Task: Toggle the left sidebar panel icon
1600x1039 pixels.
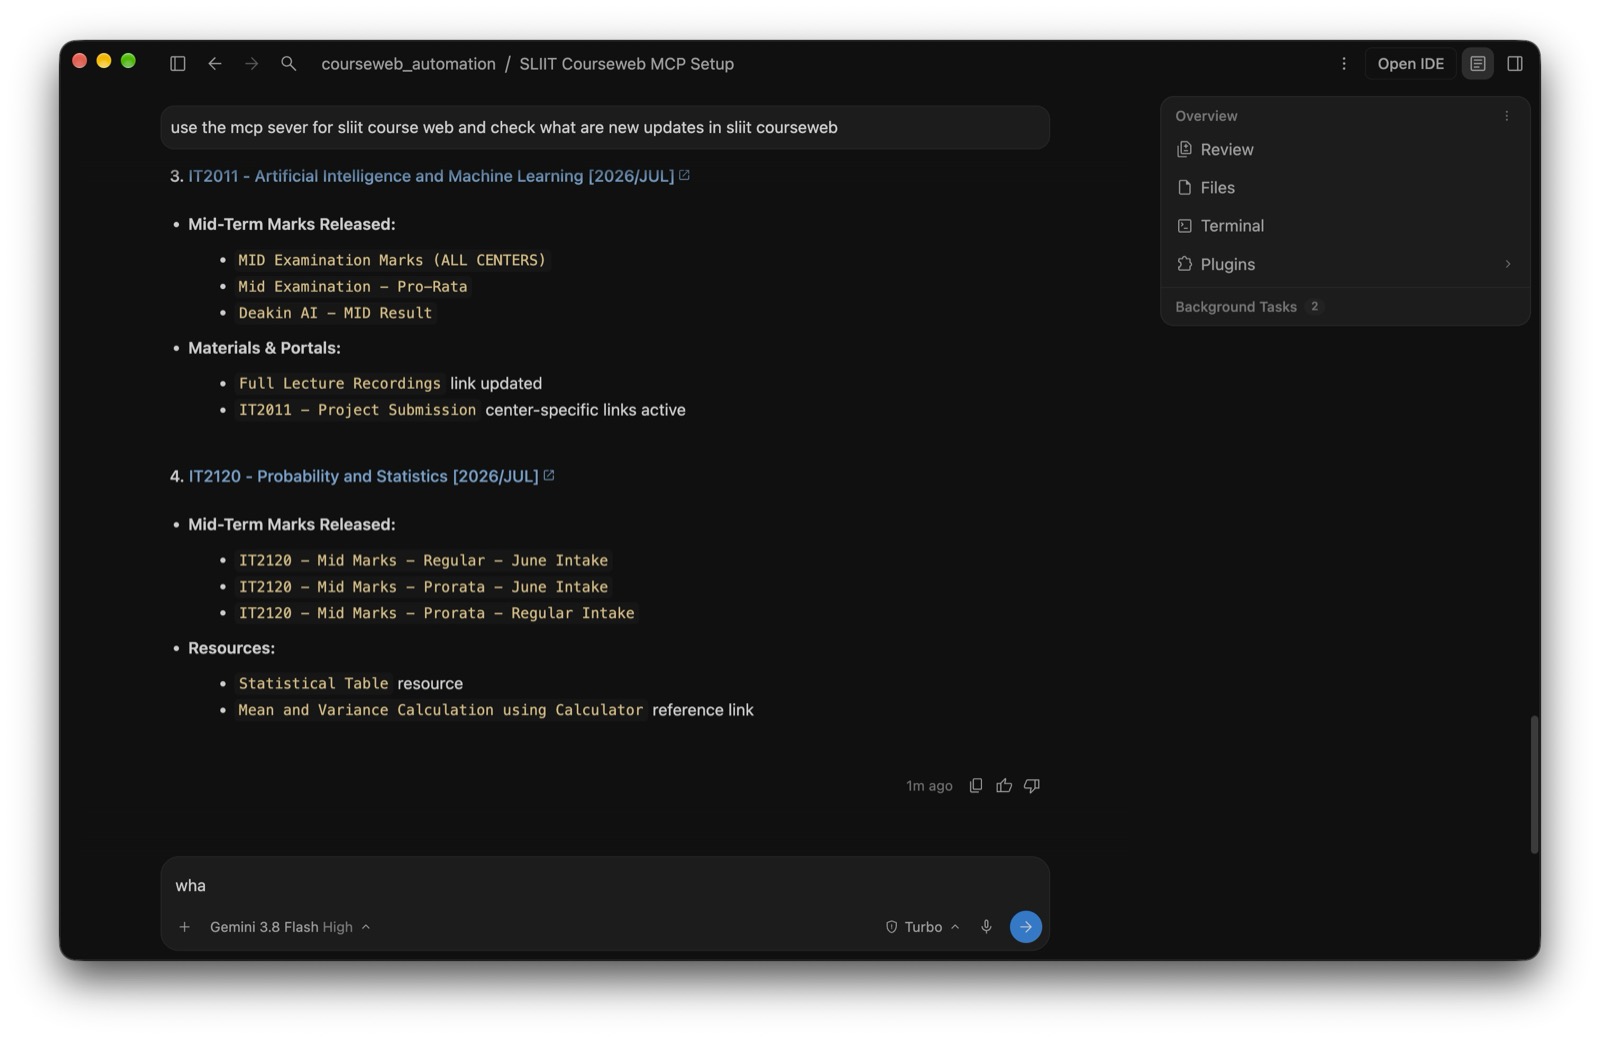Action: (178, 63)
